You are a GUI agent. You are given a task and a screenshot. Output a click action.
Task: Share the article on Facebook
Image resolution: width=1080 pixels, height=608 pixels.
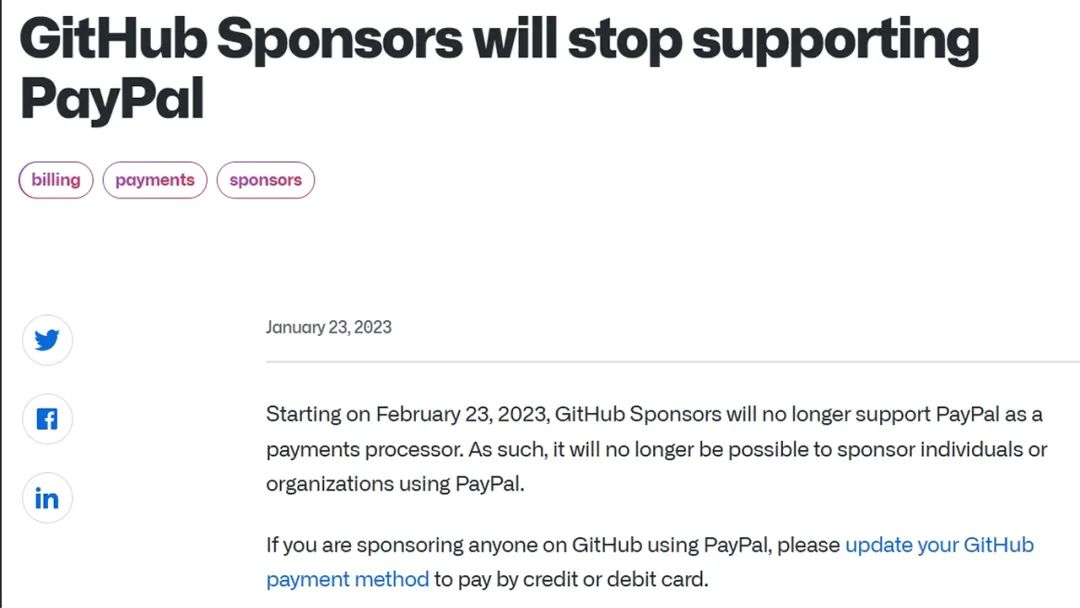[x=47, y=419]
